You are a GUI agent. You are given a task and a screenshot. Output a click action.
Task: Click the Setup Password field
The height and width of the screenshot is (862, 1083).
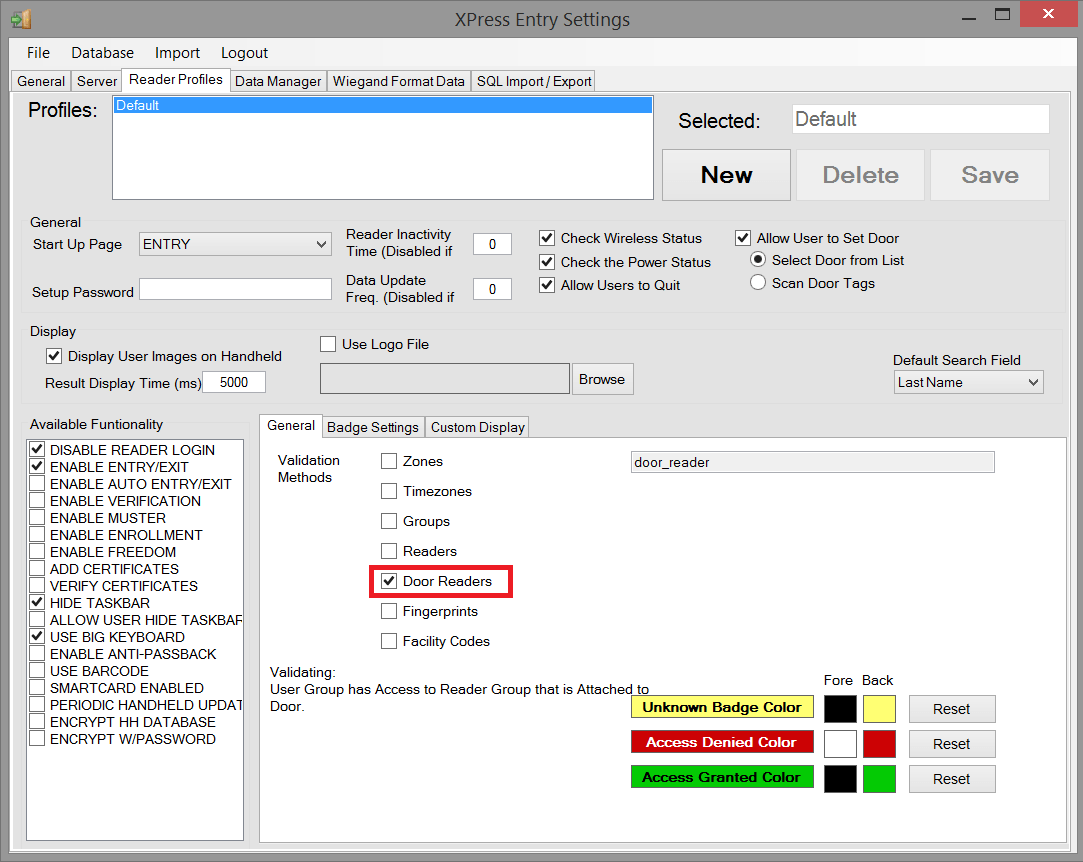point(235,289)
